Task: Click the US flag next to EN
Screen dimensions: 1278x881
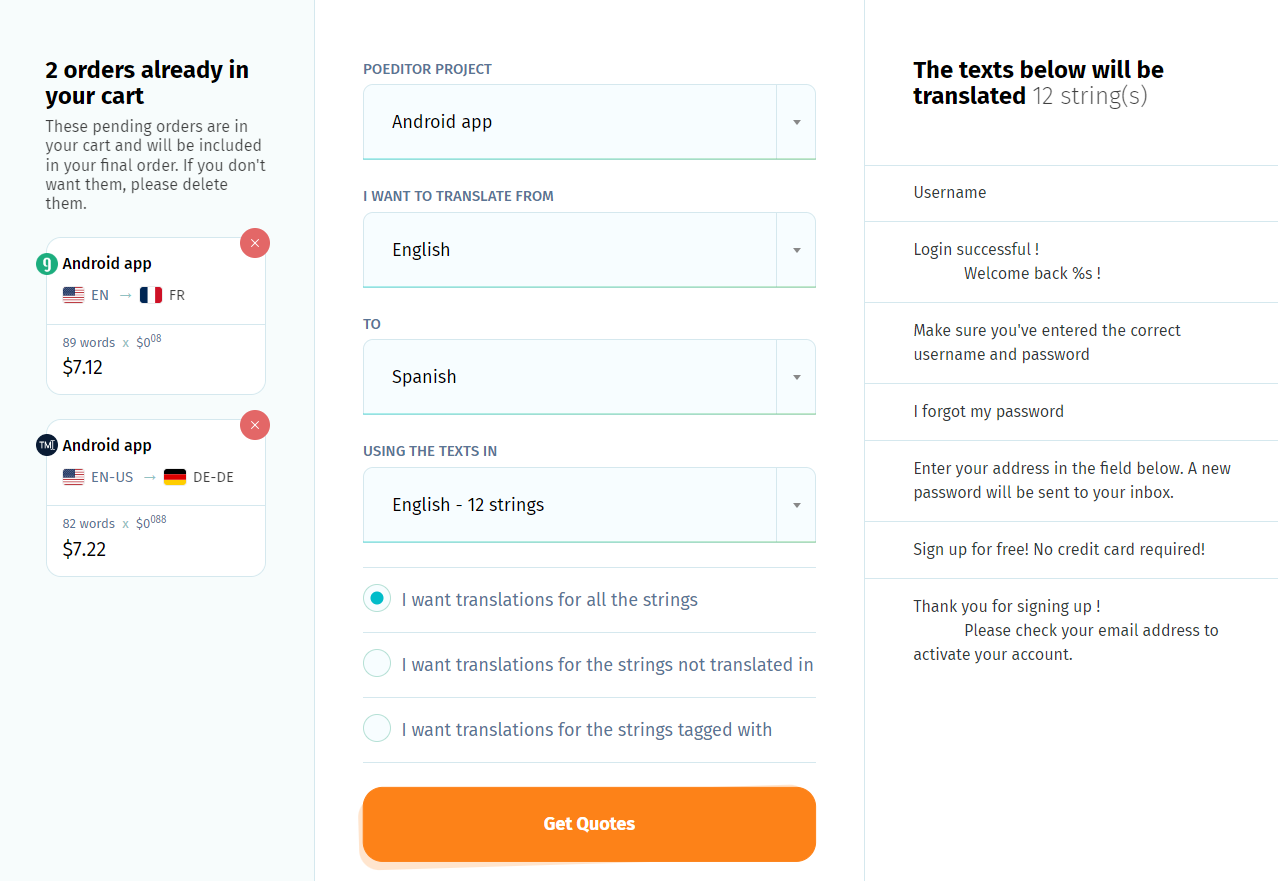Action: 73,294
